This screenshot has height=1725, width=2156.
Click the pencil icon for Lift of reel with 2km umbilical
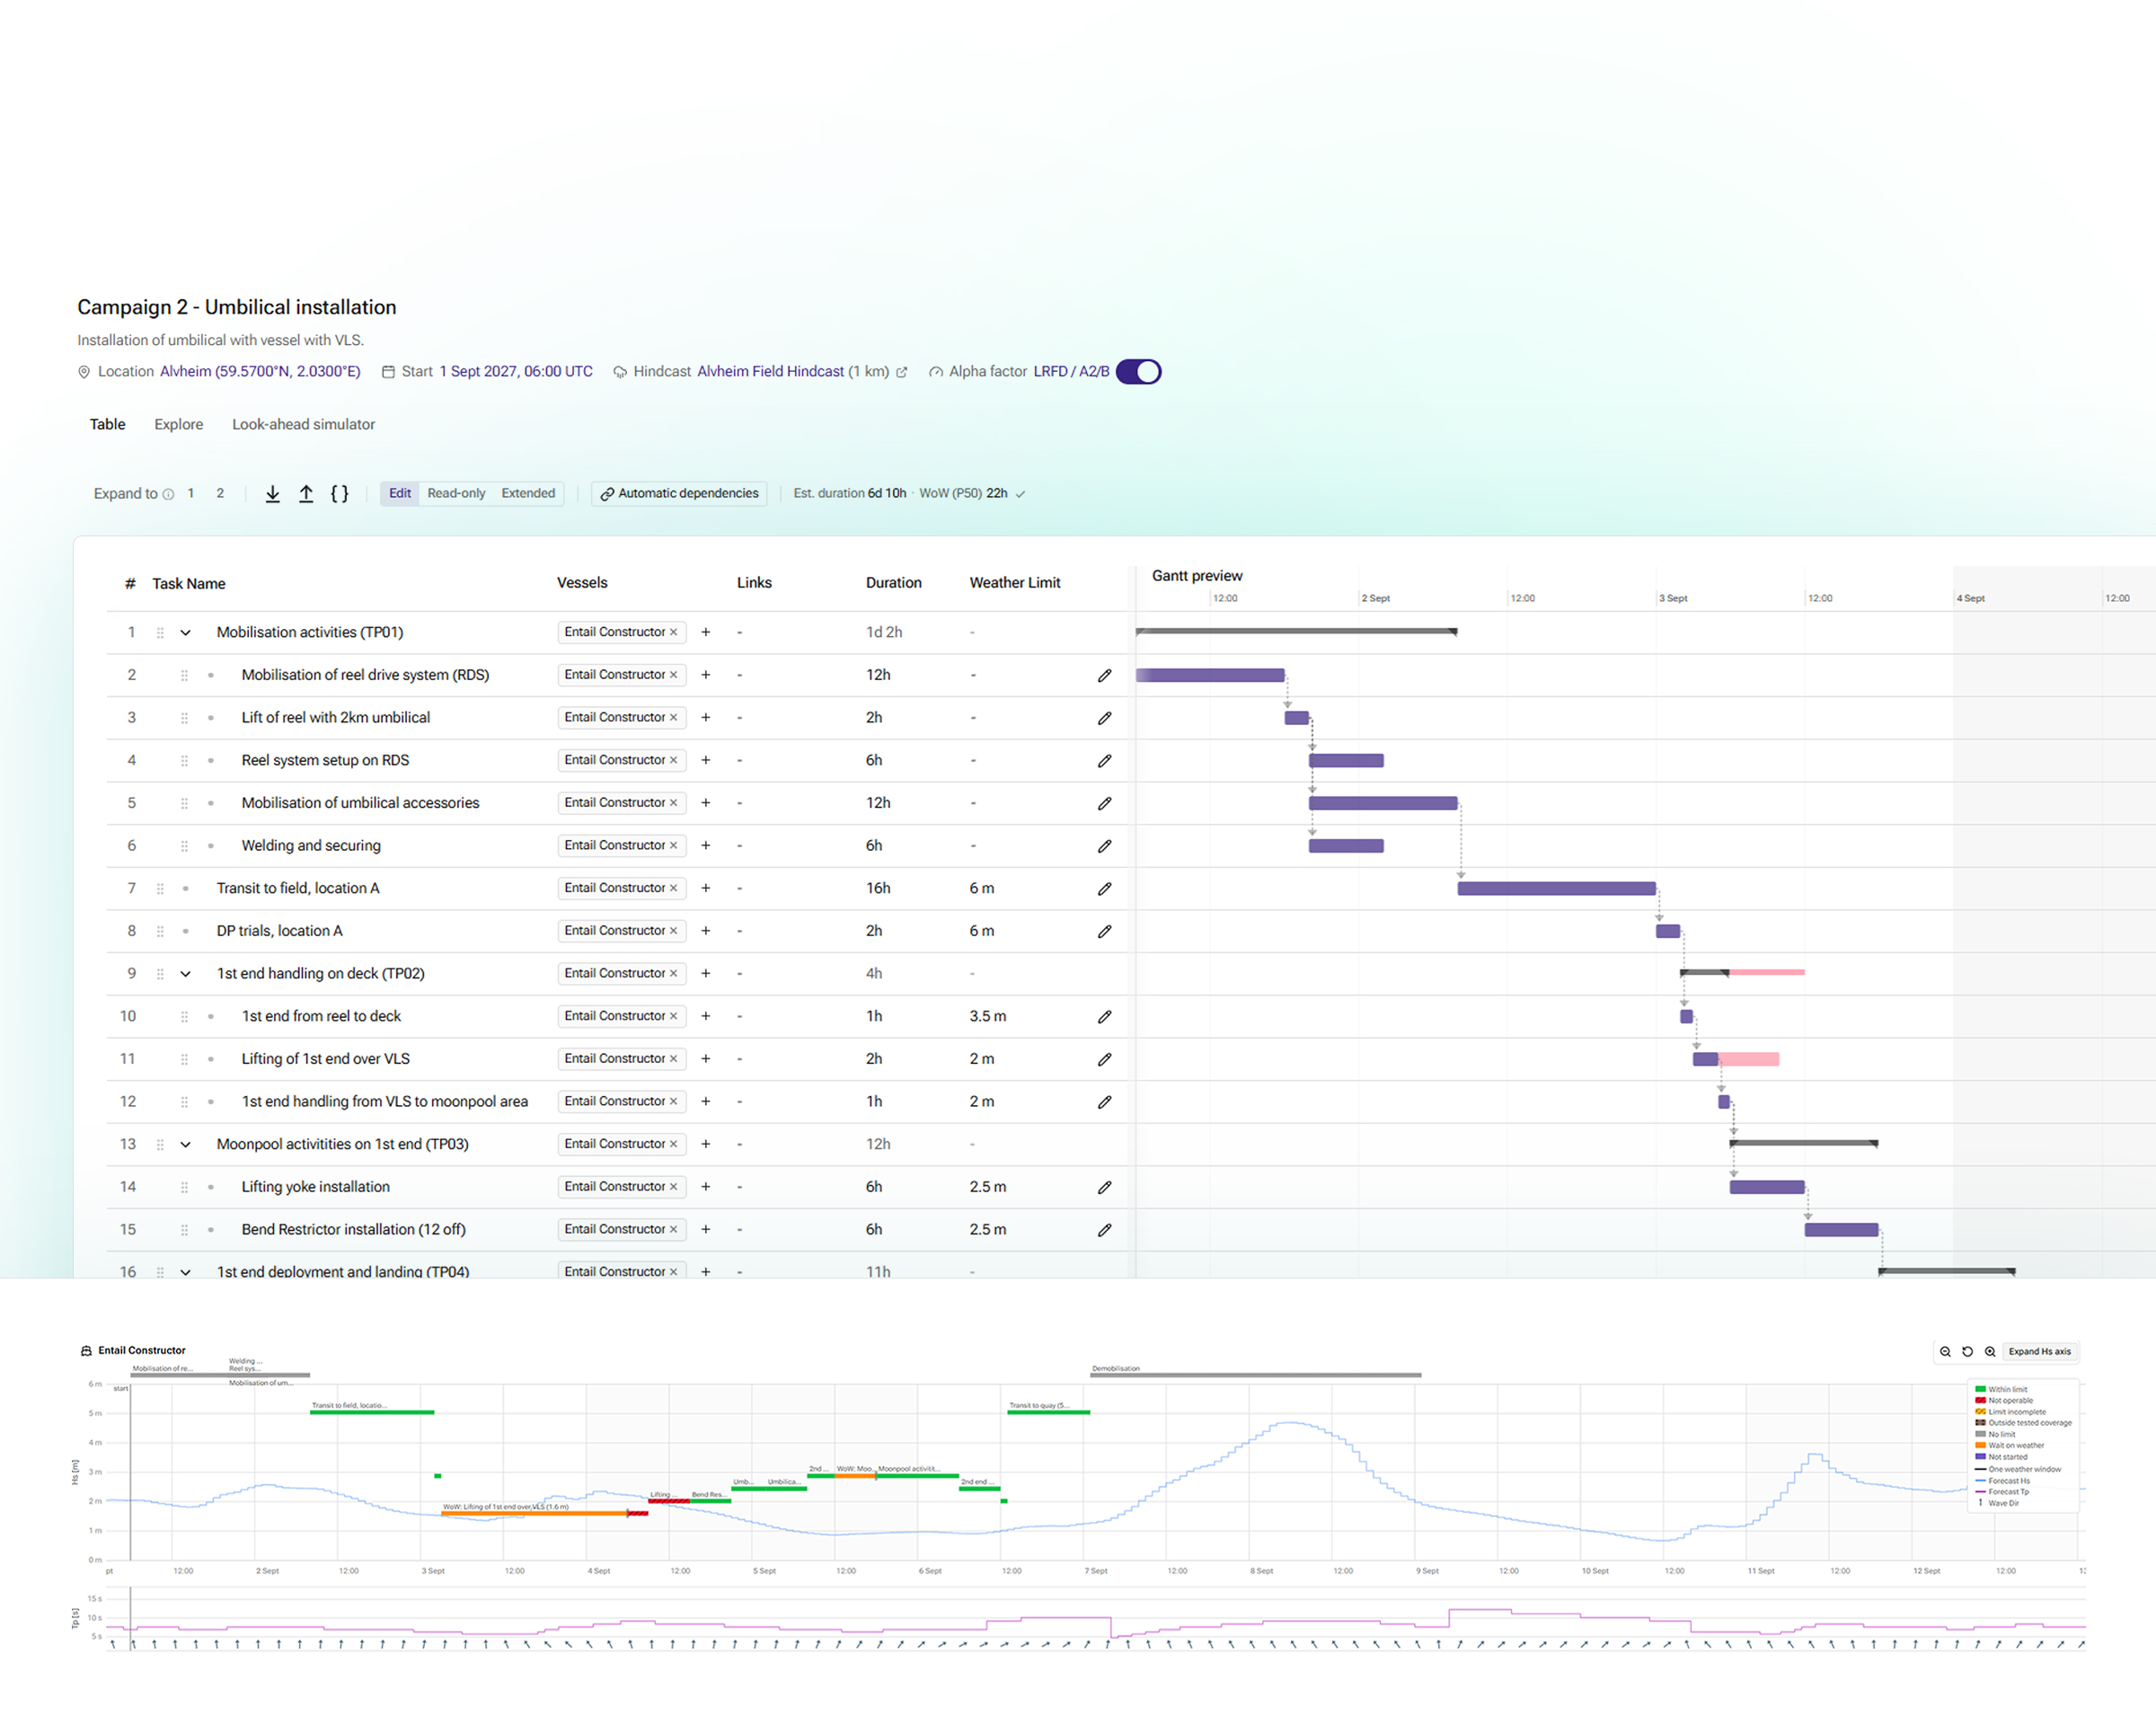[x=1104, y=718]
